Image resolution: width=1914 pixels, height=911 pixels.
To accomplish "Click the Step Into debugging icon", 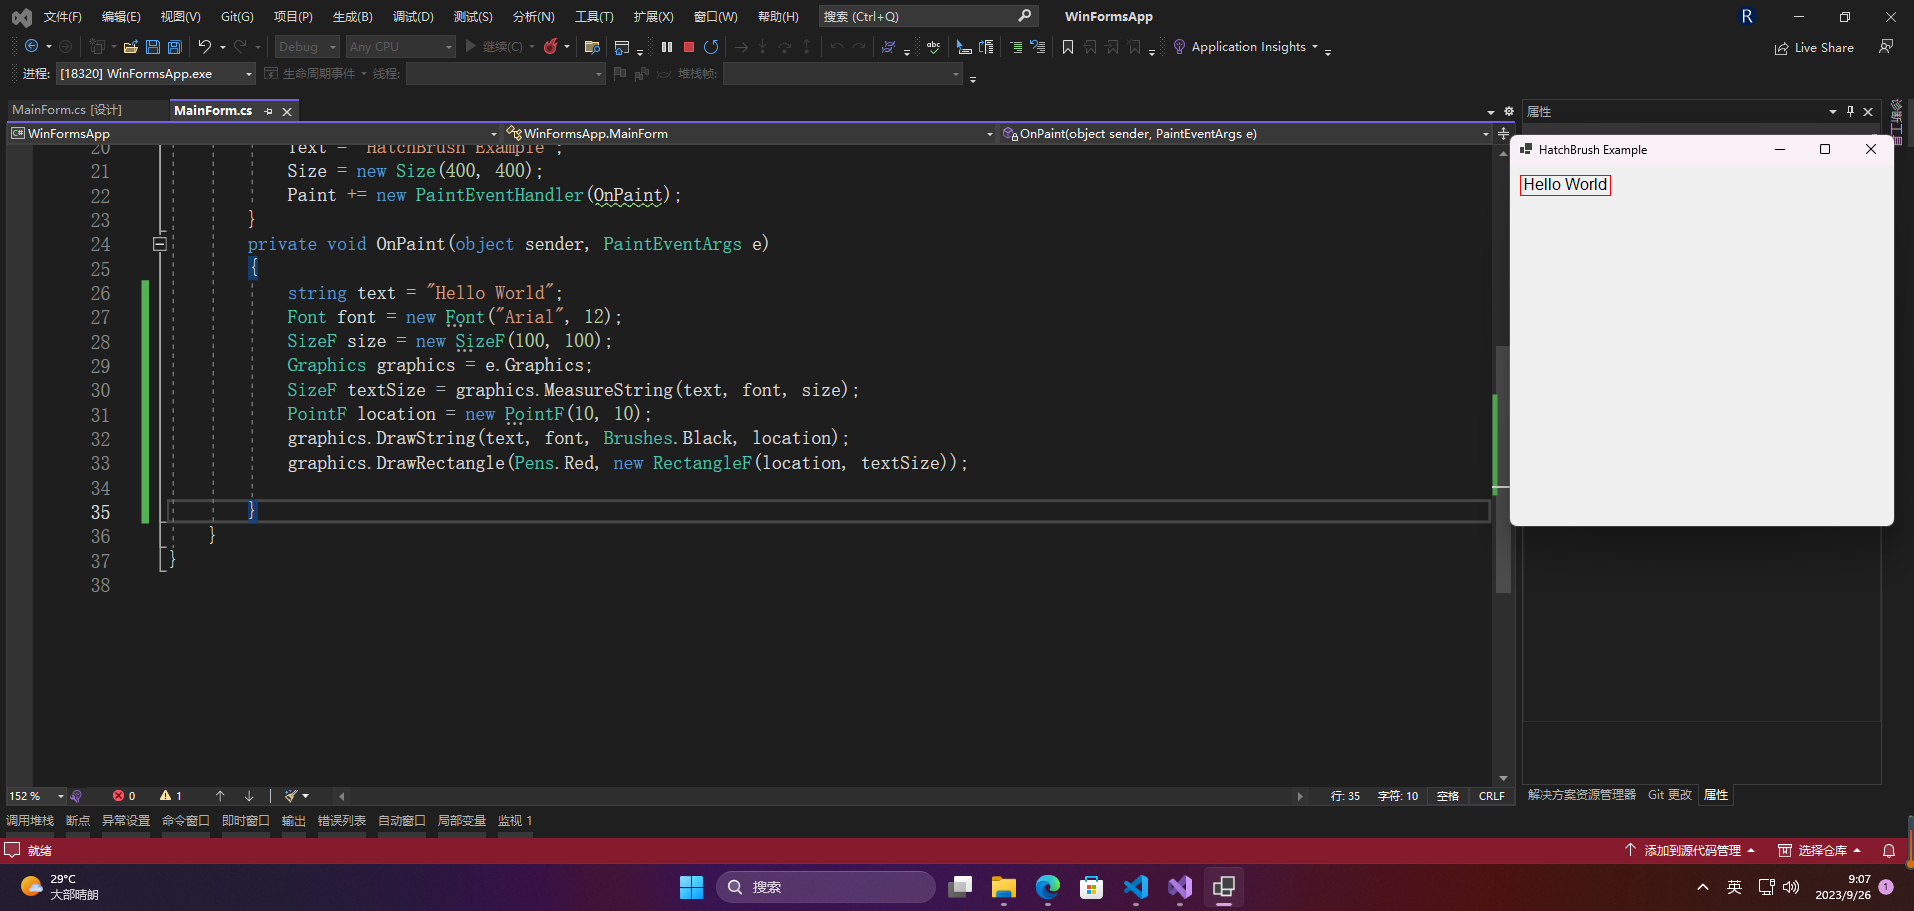I will pos(762,47).
